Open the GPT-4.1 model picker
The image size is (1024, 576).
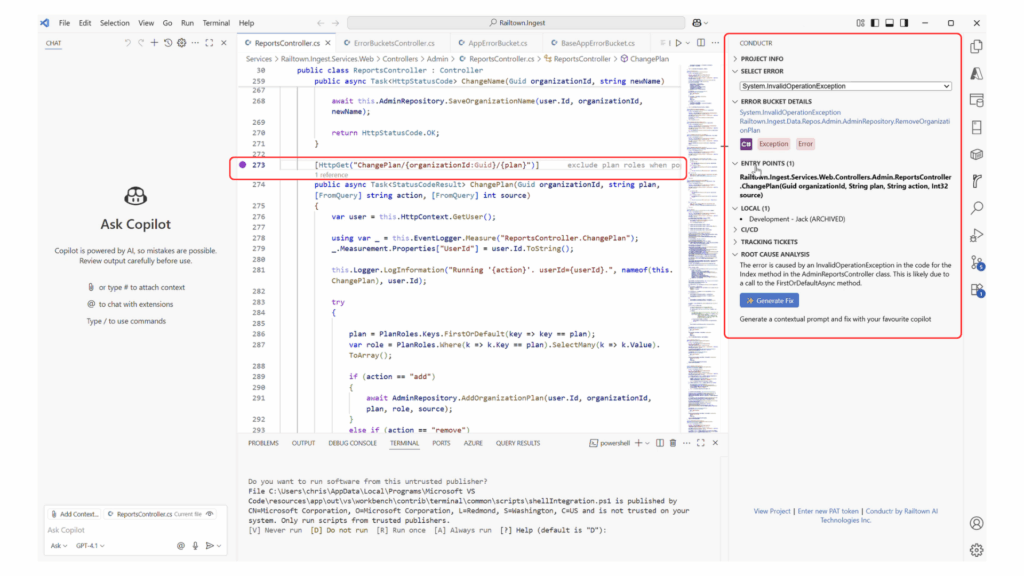coord(88,546)
